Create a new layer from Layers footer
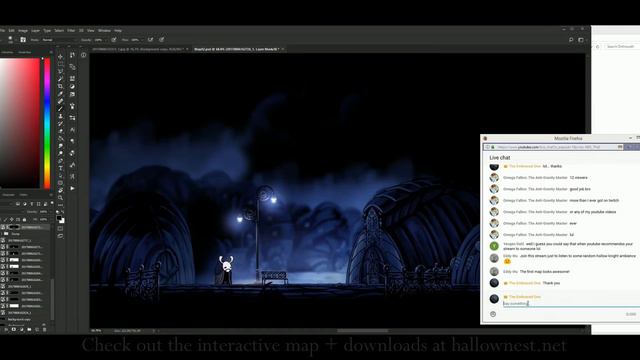The image size is (640, 360). pos(37,329)
